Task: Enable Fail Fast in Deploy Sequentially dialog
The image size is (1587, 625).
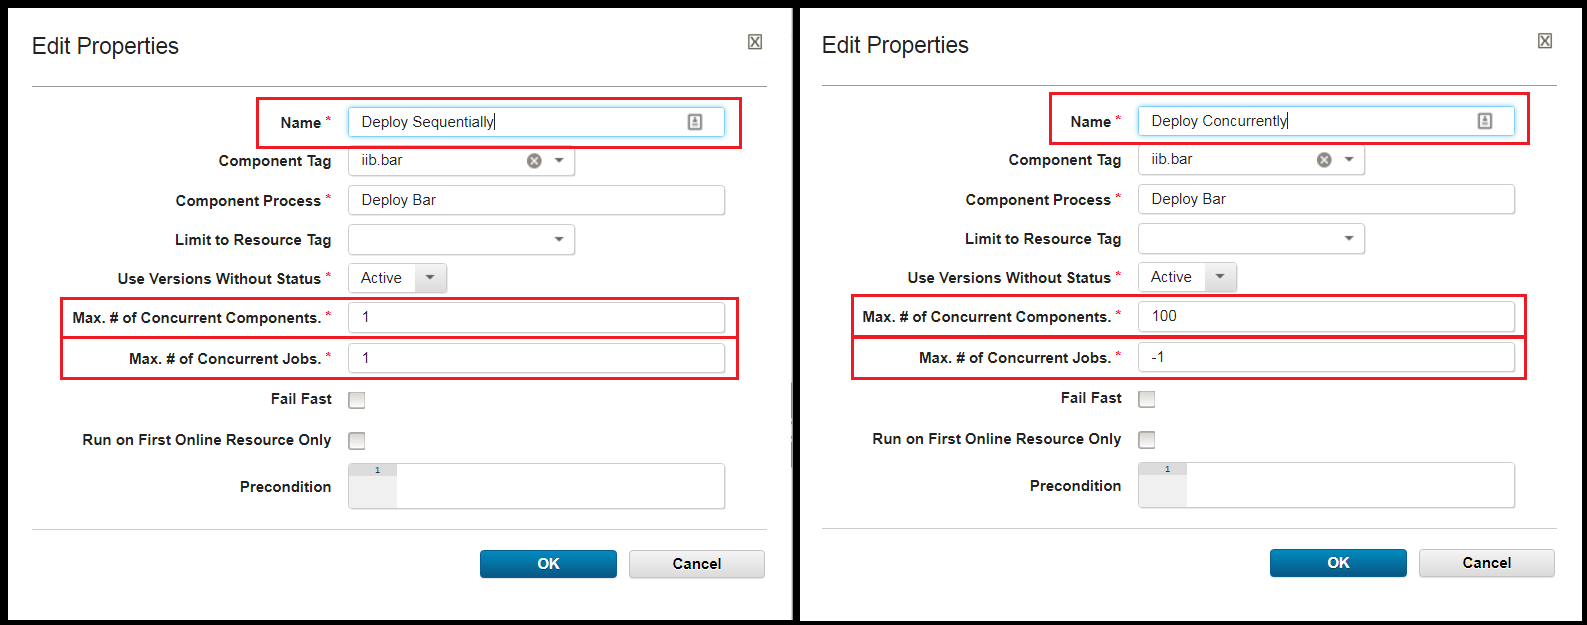Action: (357, 400)
